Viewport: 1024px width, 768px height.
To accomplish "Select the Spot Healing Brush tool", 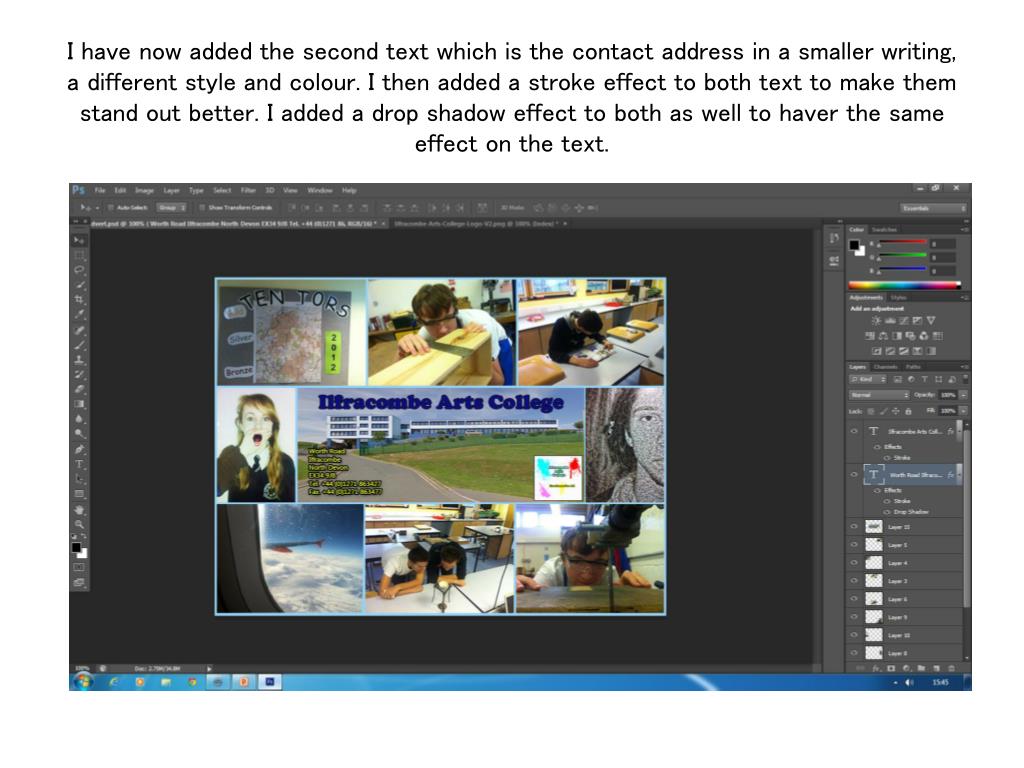I will coord(79,330).
